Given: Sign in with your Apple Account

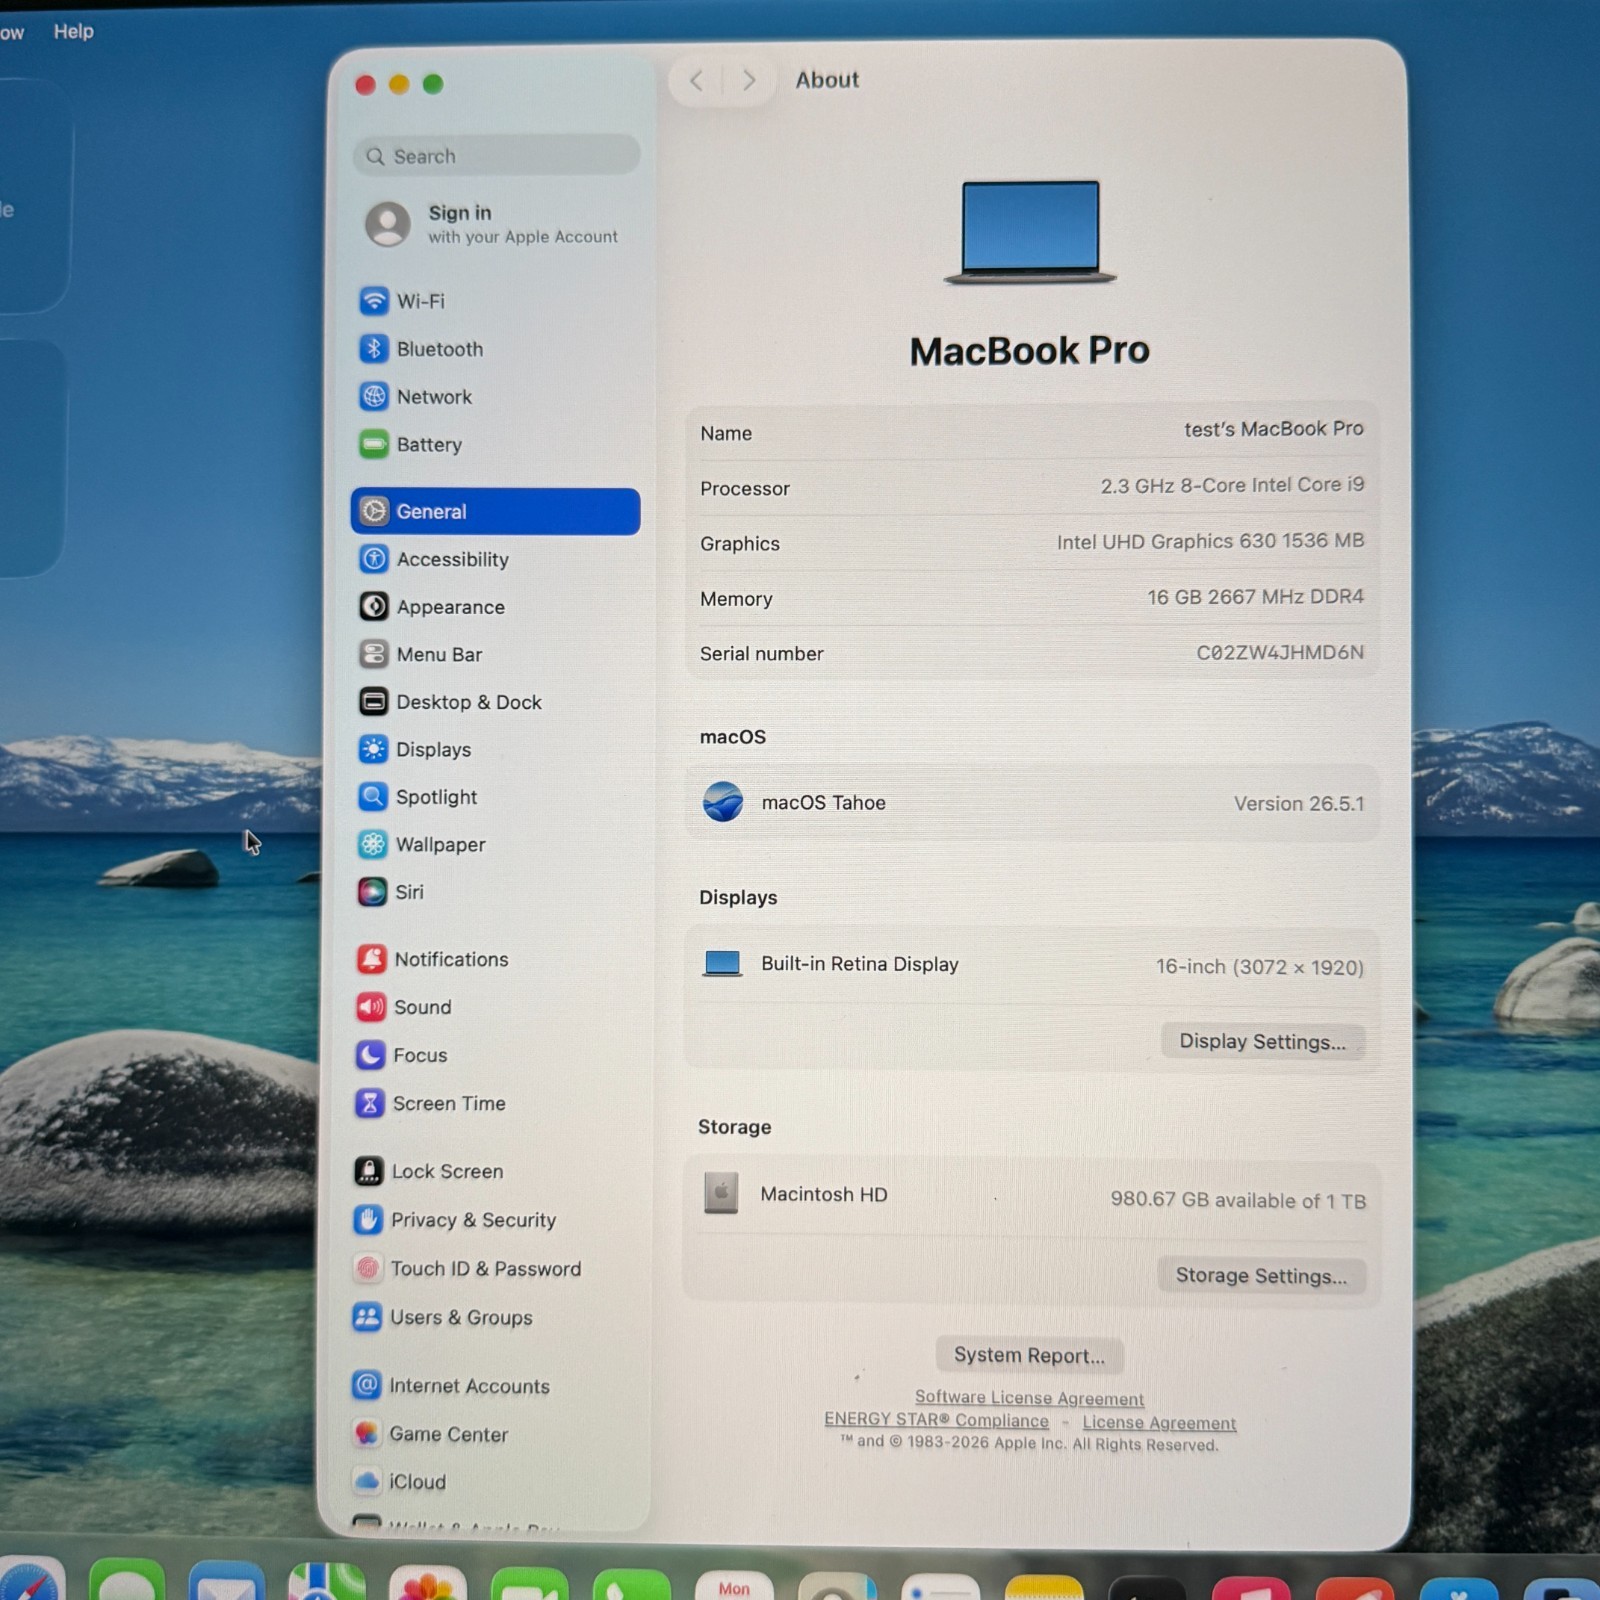Looking at the screenshot, I should coord(495,224).
